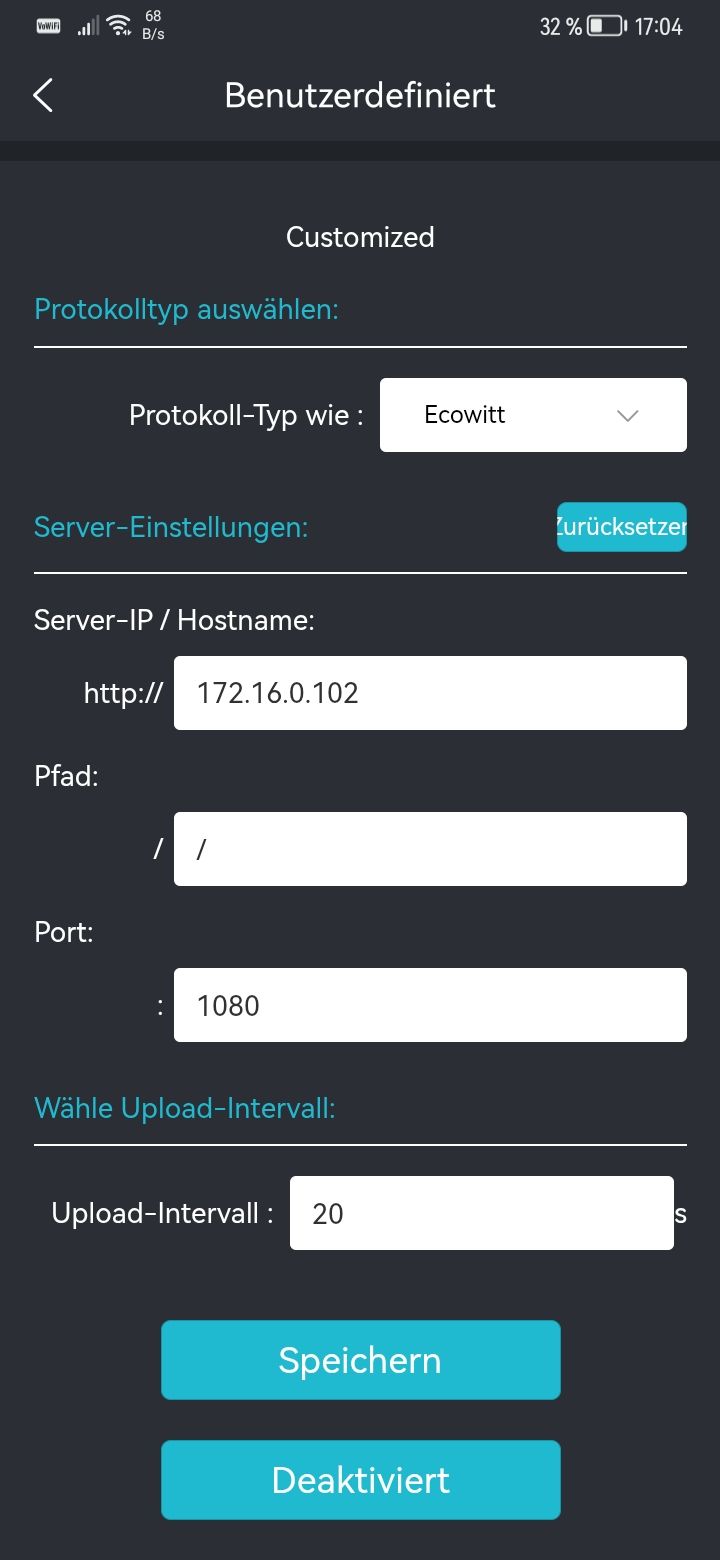This screenshot has height=1560, width=720.
Task: Tap the cellular signal bars icon
Action: tap(88, 26)
